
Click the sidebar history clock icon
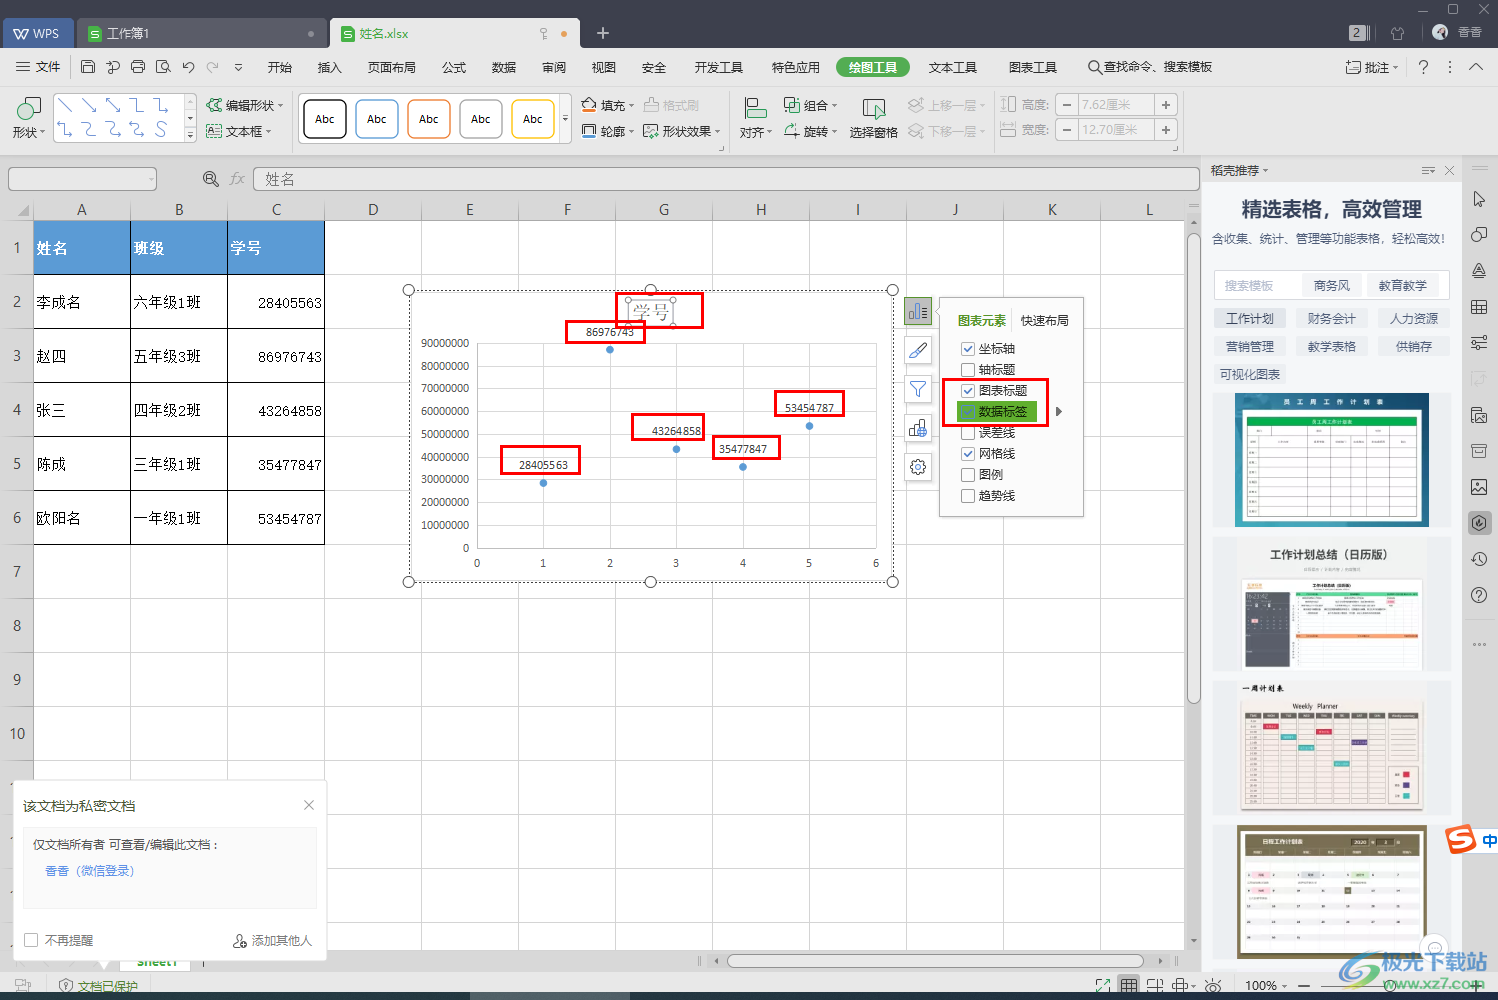tap(1479, 559)
